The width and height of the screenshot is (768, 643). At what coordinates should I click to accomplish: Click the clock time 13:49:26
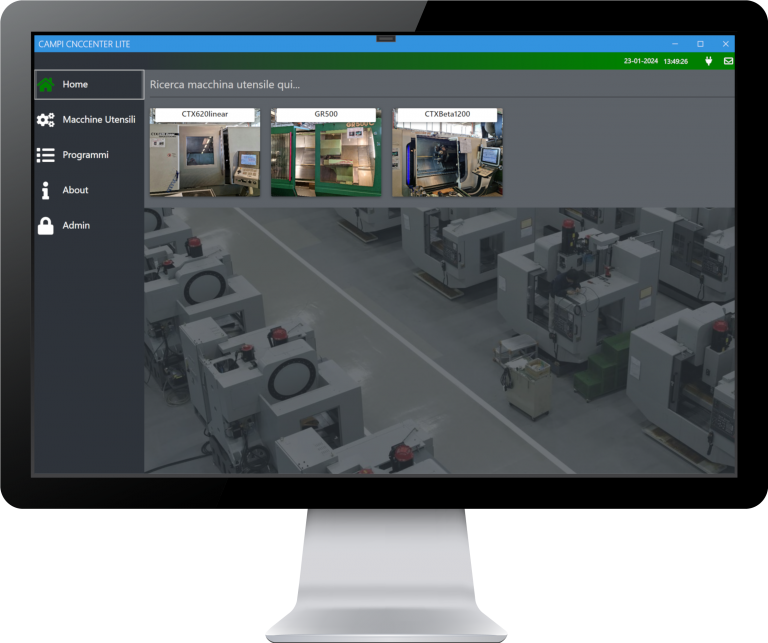(675, 61)
